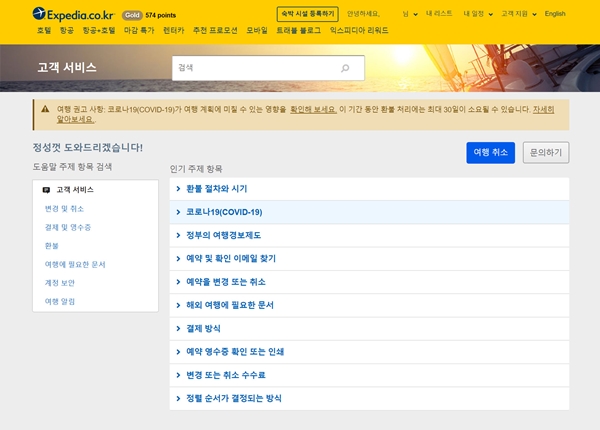Click the 숙박 시설 등록하기 button
Viewport: 600px width, 430px height.
point(307,14)
